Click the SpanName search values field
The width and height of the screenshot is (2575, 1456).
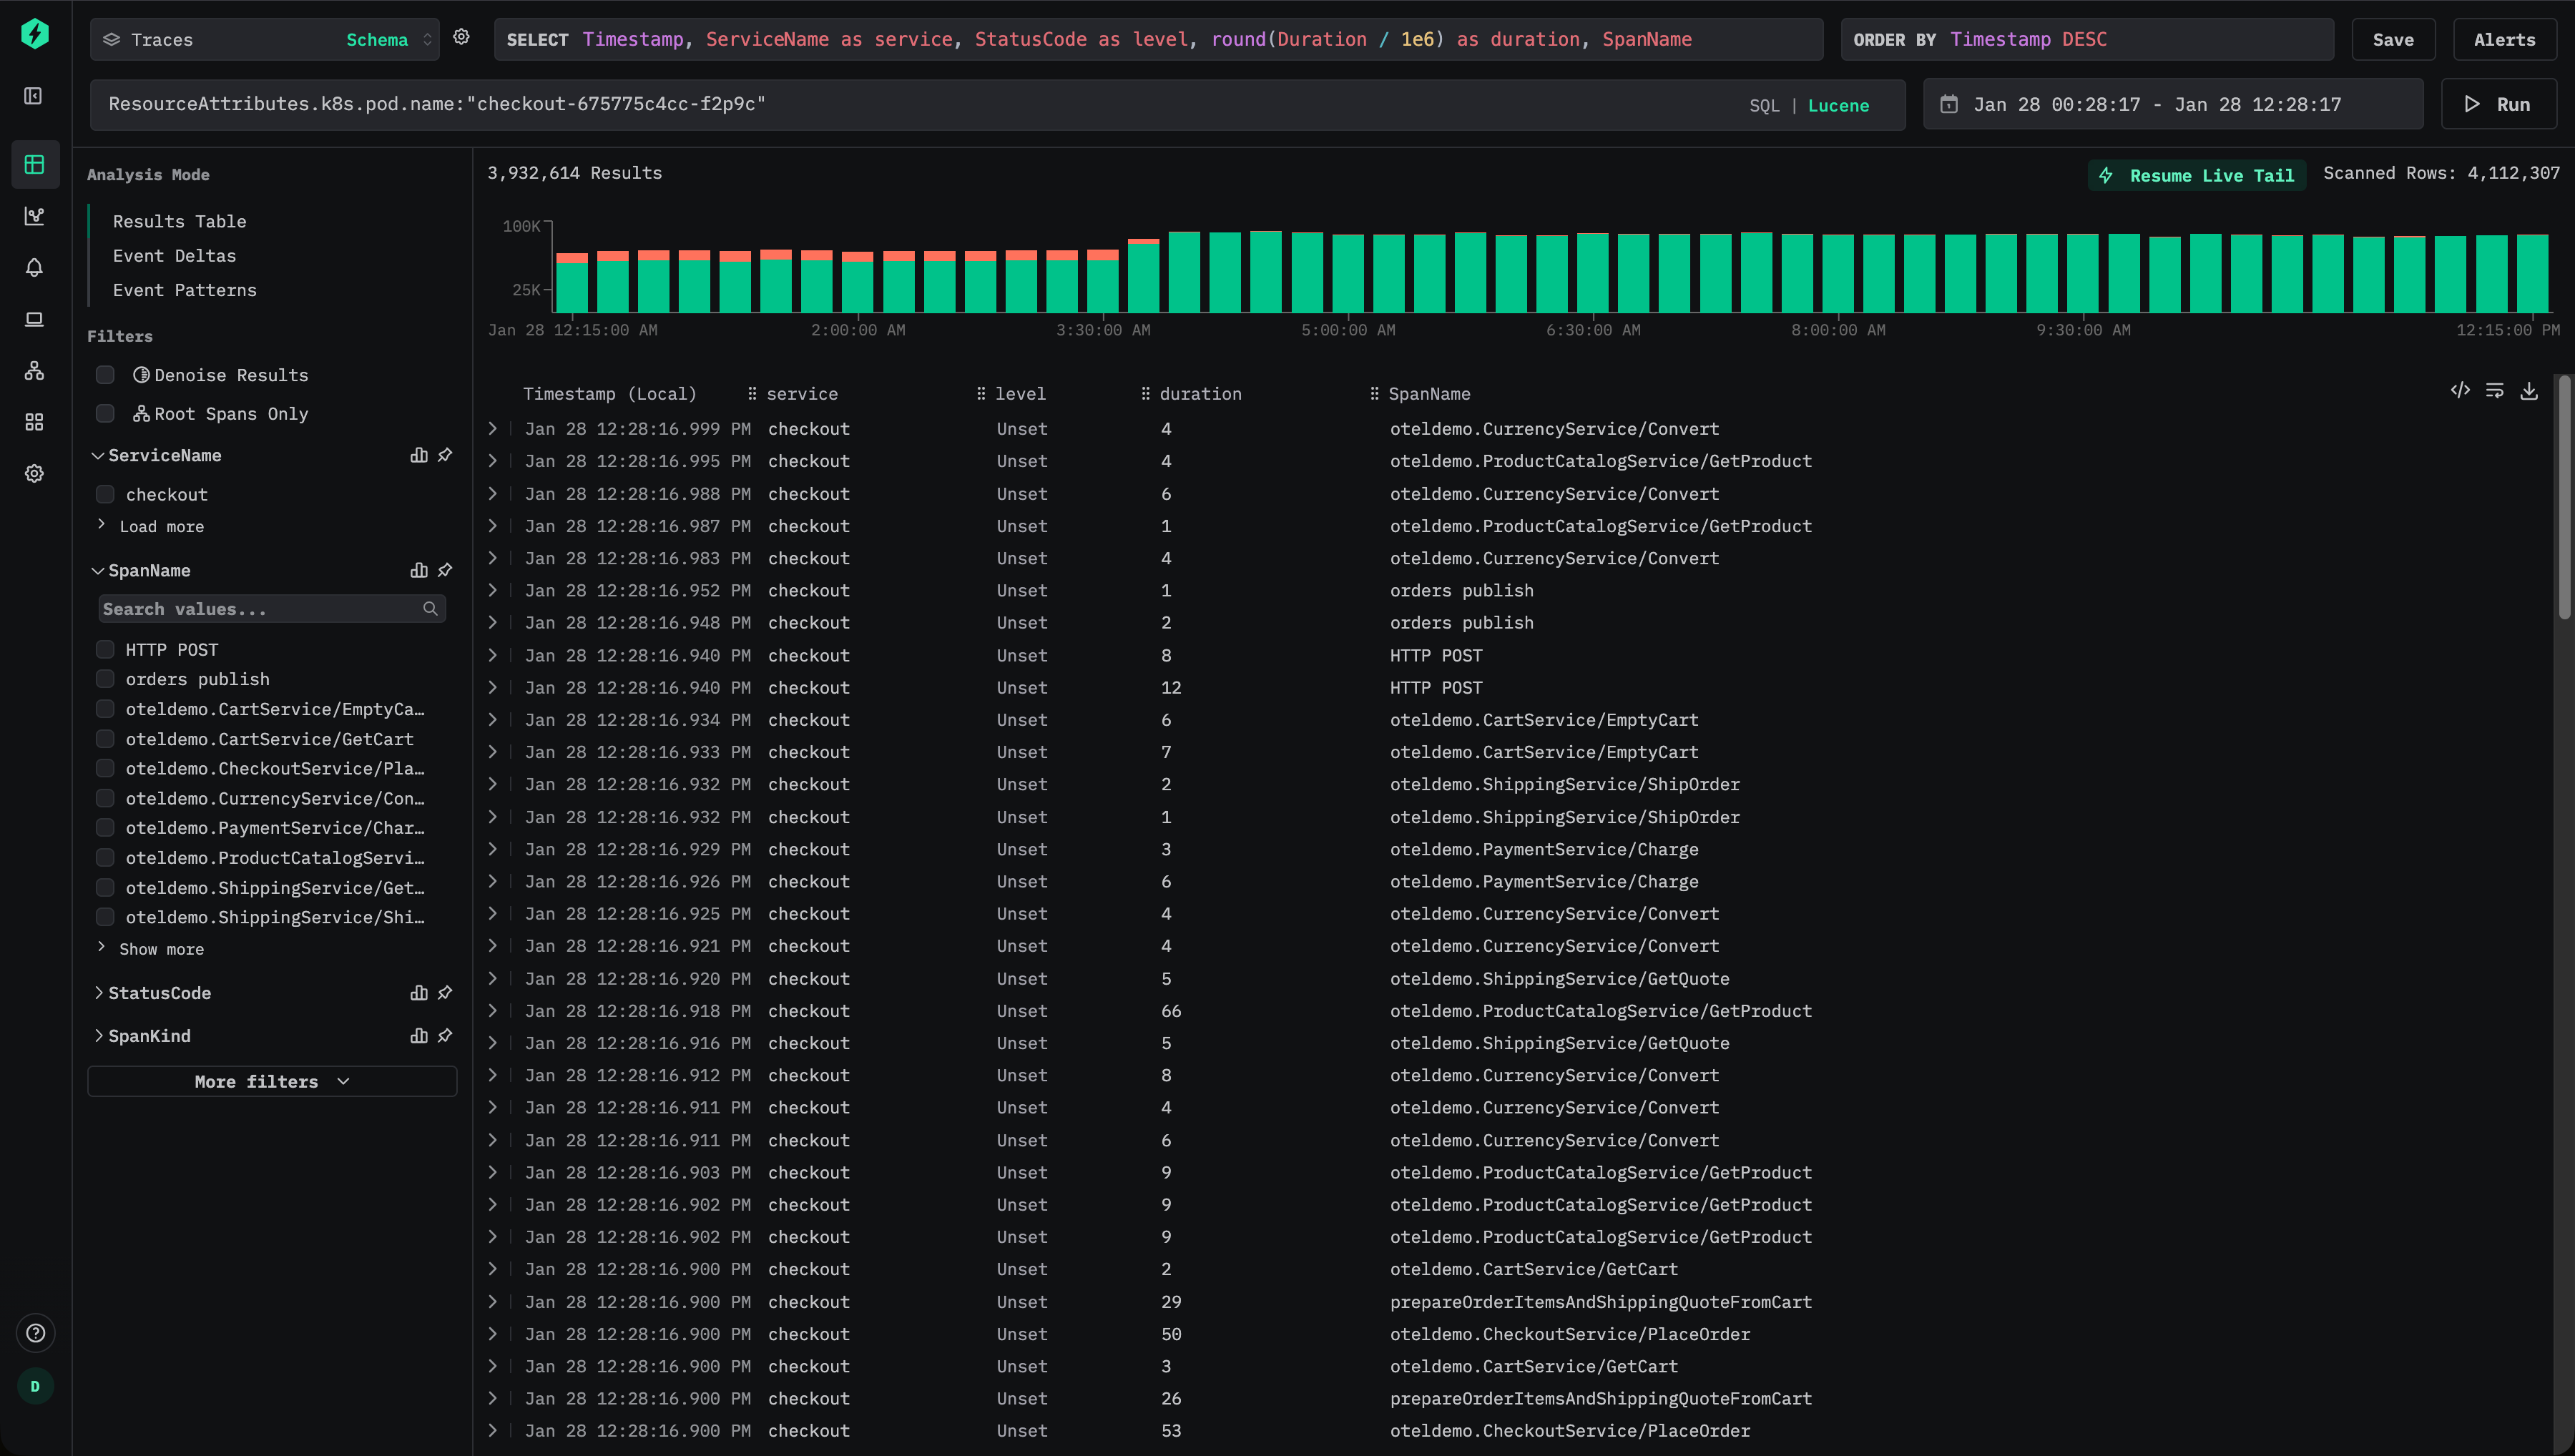point(260,609)
